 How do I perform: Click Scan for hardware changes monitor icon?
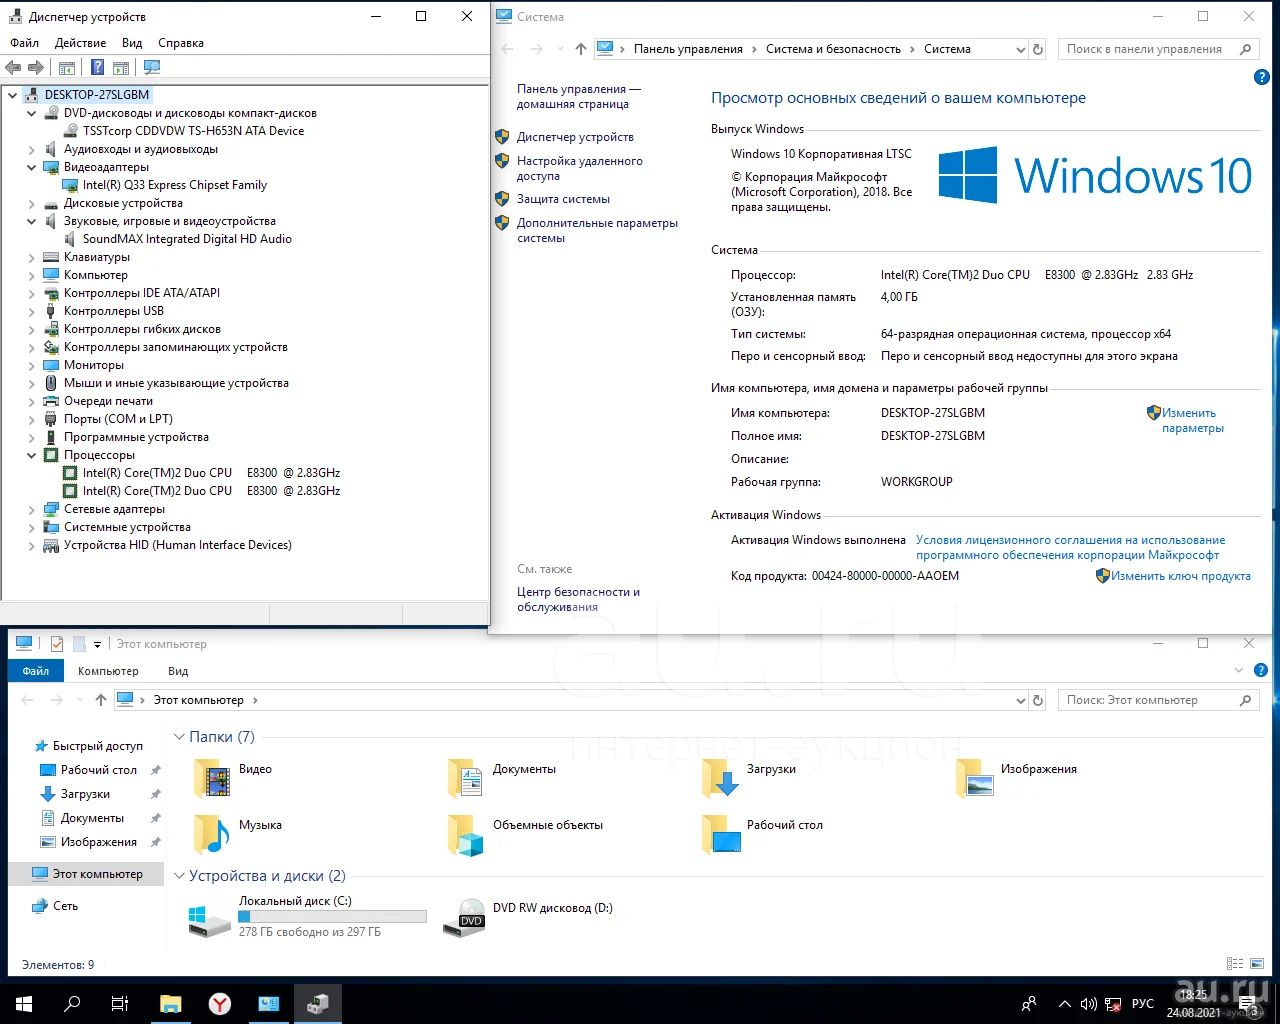pyautogui.click(x=152, y=67)
